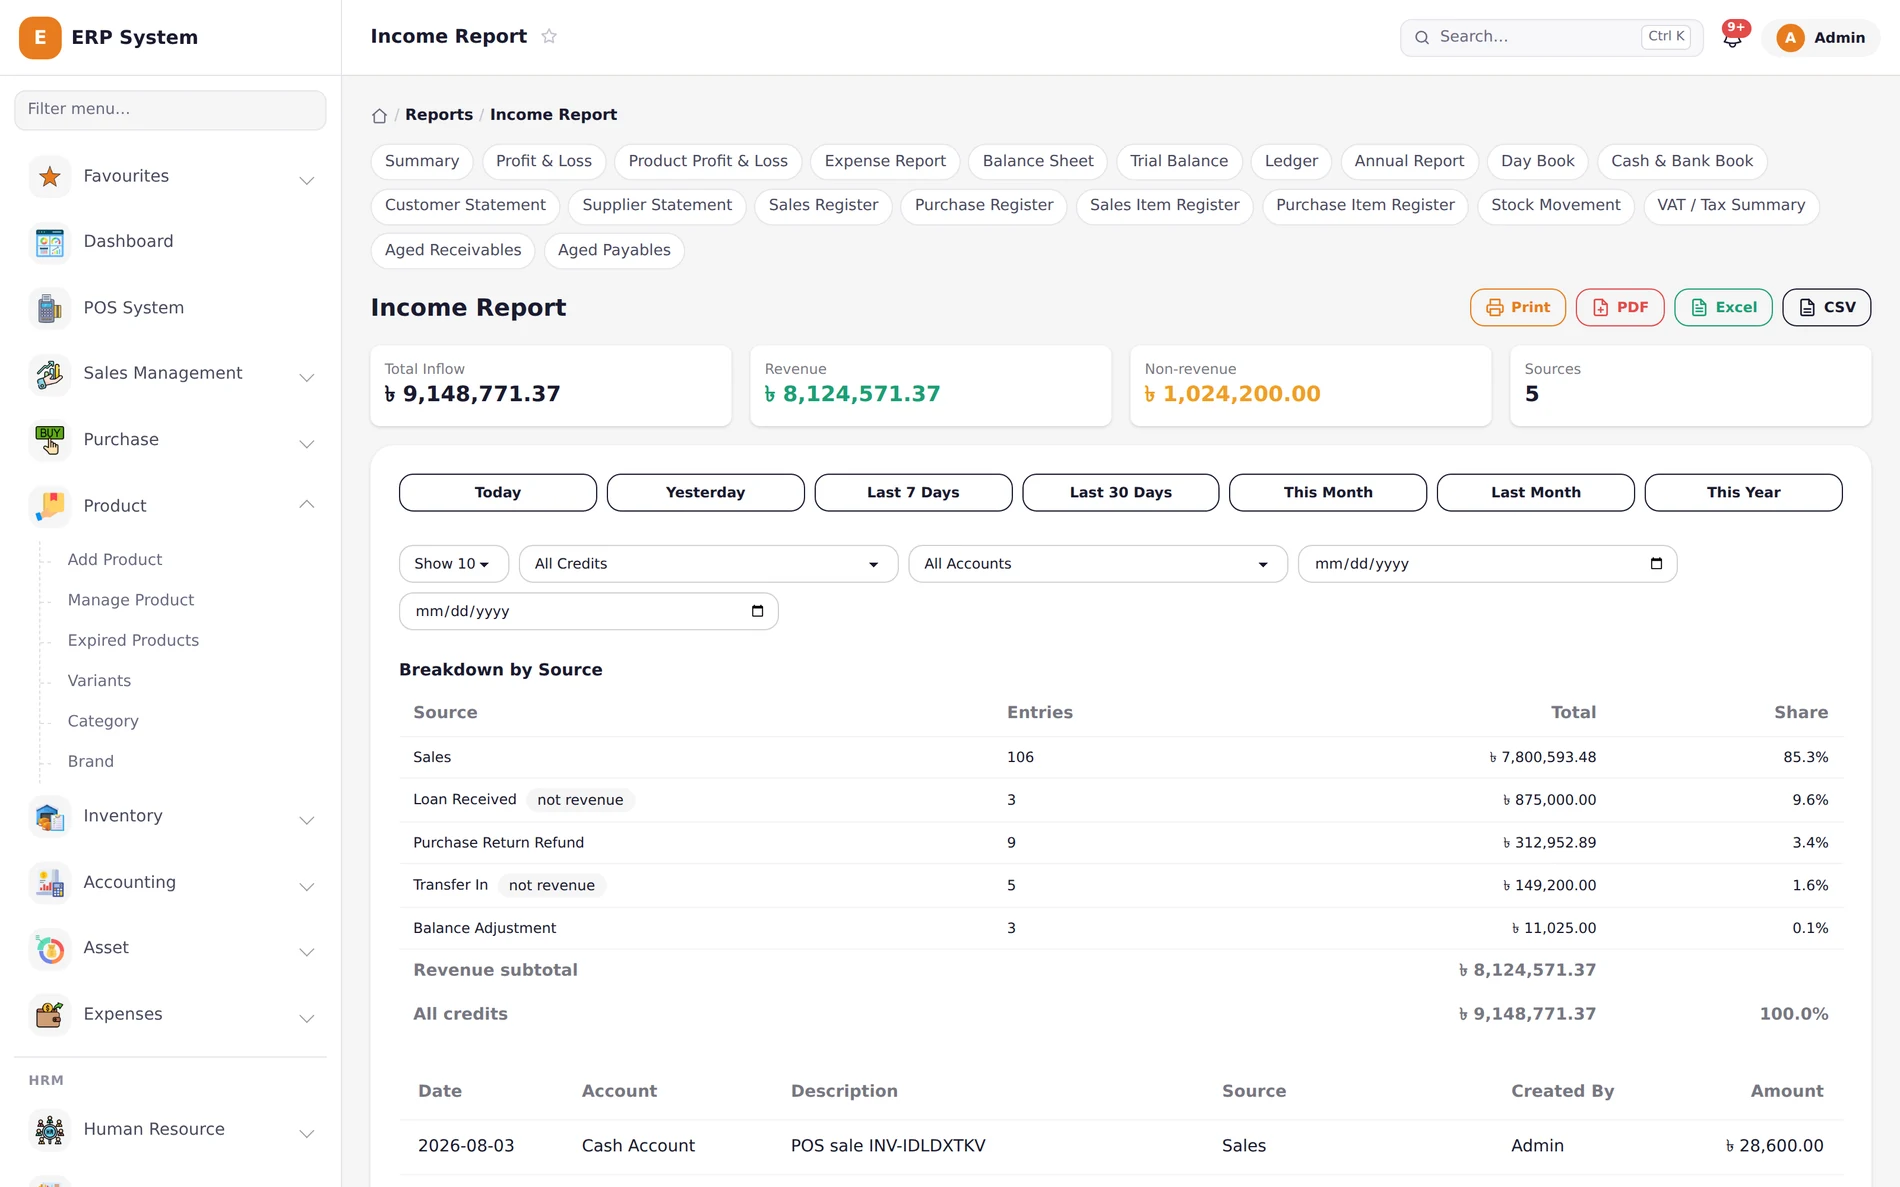Open Variants under Product
The width and height of the screenshot is (1900, 1187).
pyautogui.click(x=99, y=681)
